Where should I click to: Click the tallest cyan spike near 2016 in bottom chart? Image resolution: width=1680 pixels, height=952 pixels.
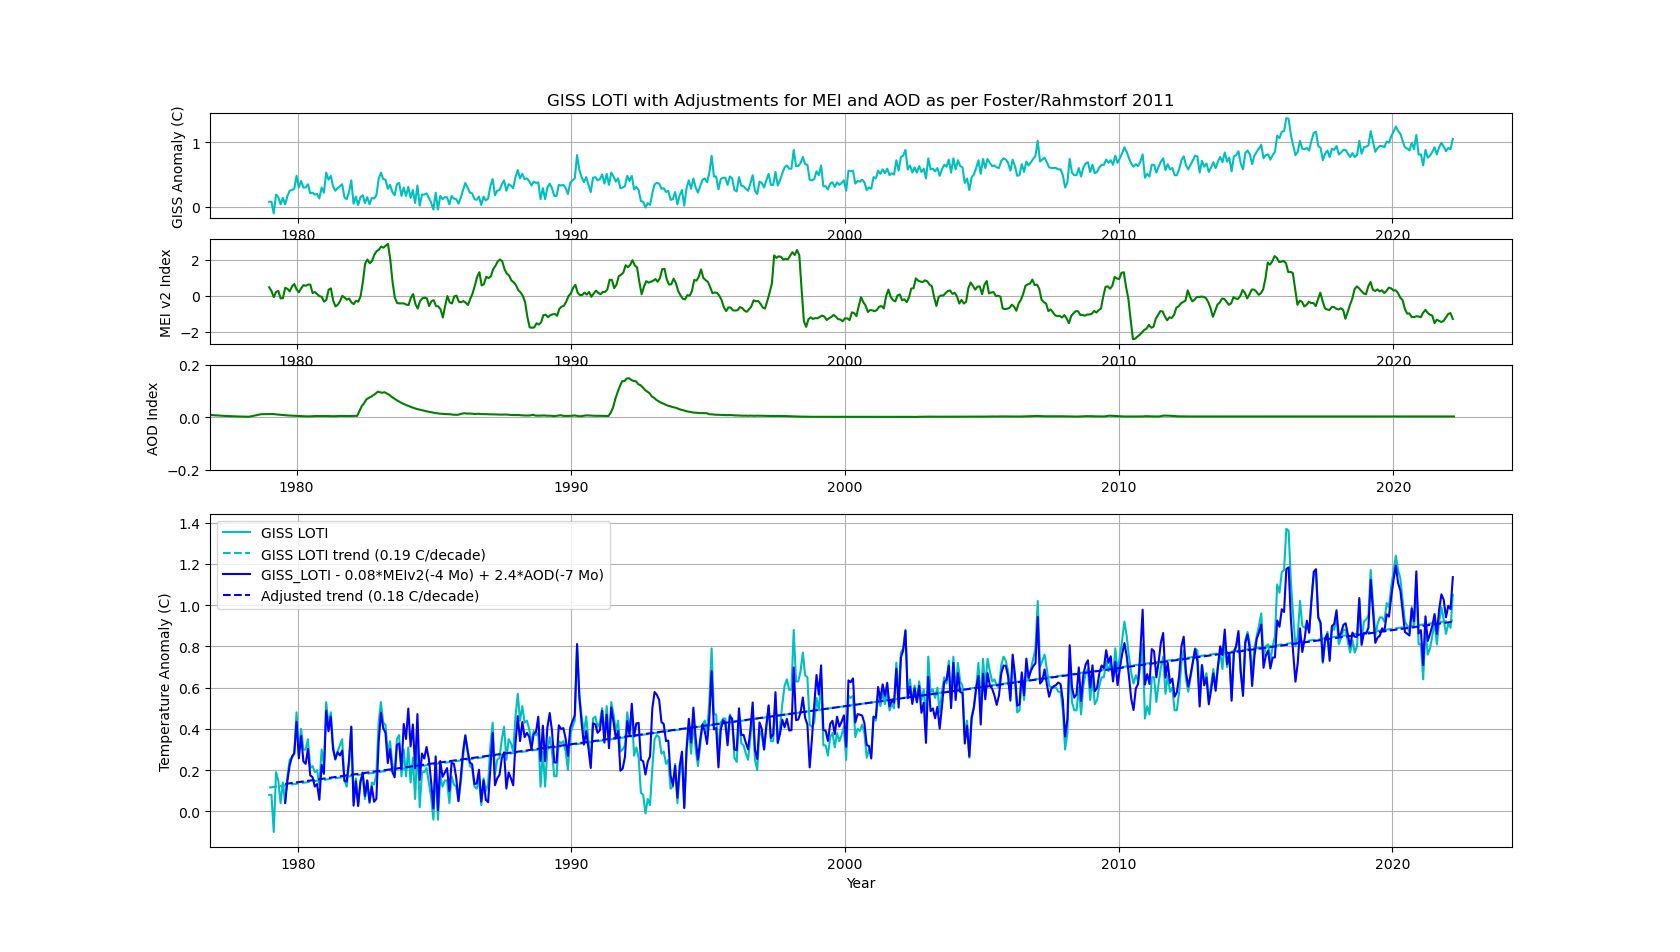click(1287, 530)
